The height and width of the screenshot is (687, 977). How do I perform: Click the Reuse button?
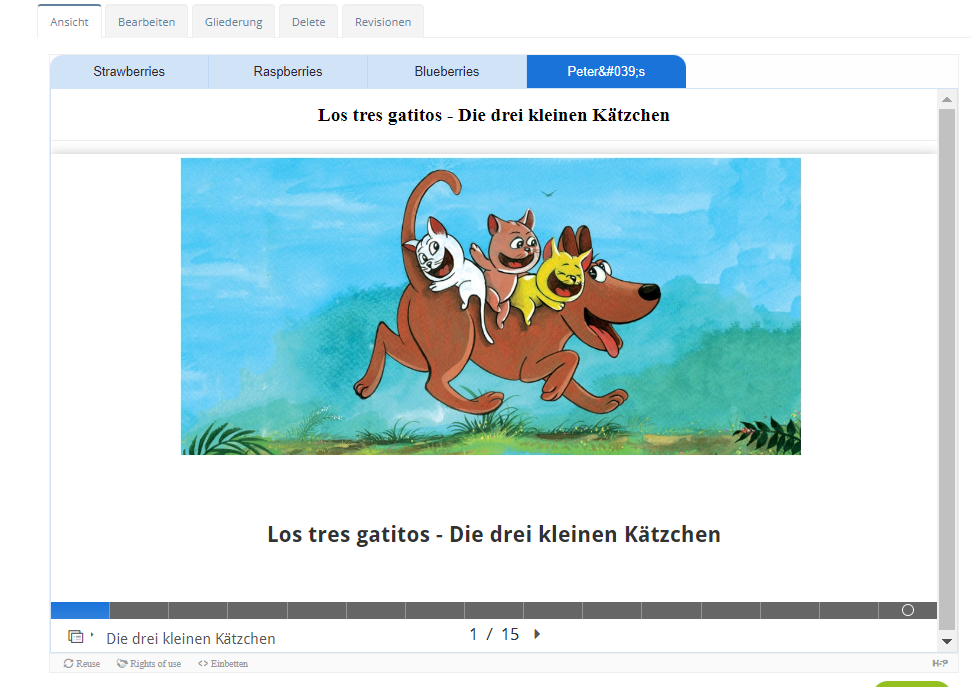(x=82, y=663)
